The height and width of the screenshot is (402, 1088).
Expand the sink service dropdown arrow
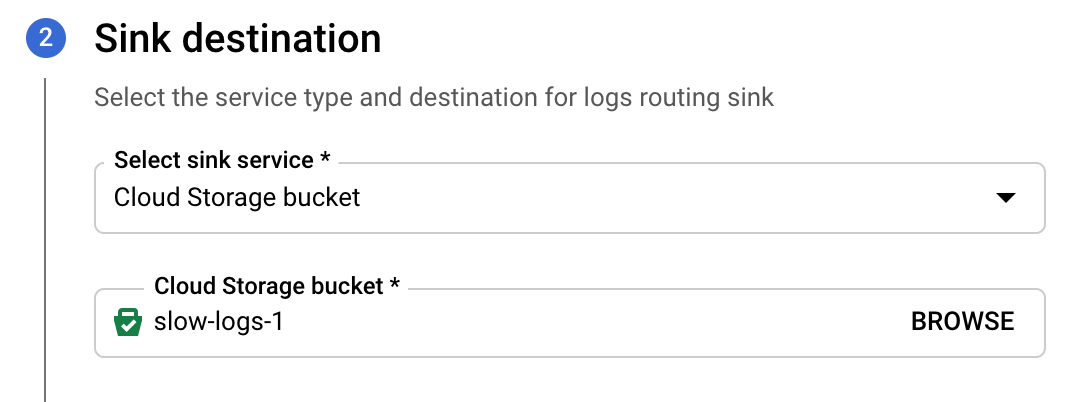point(1005,198)
